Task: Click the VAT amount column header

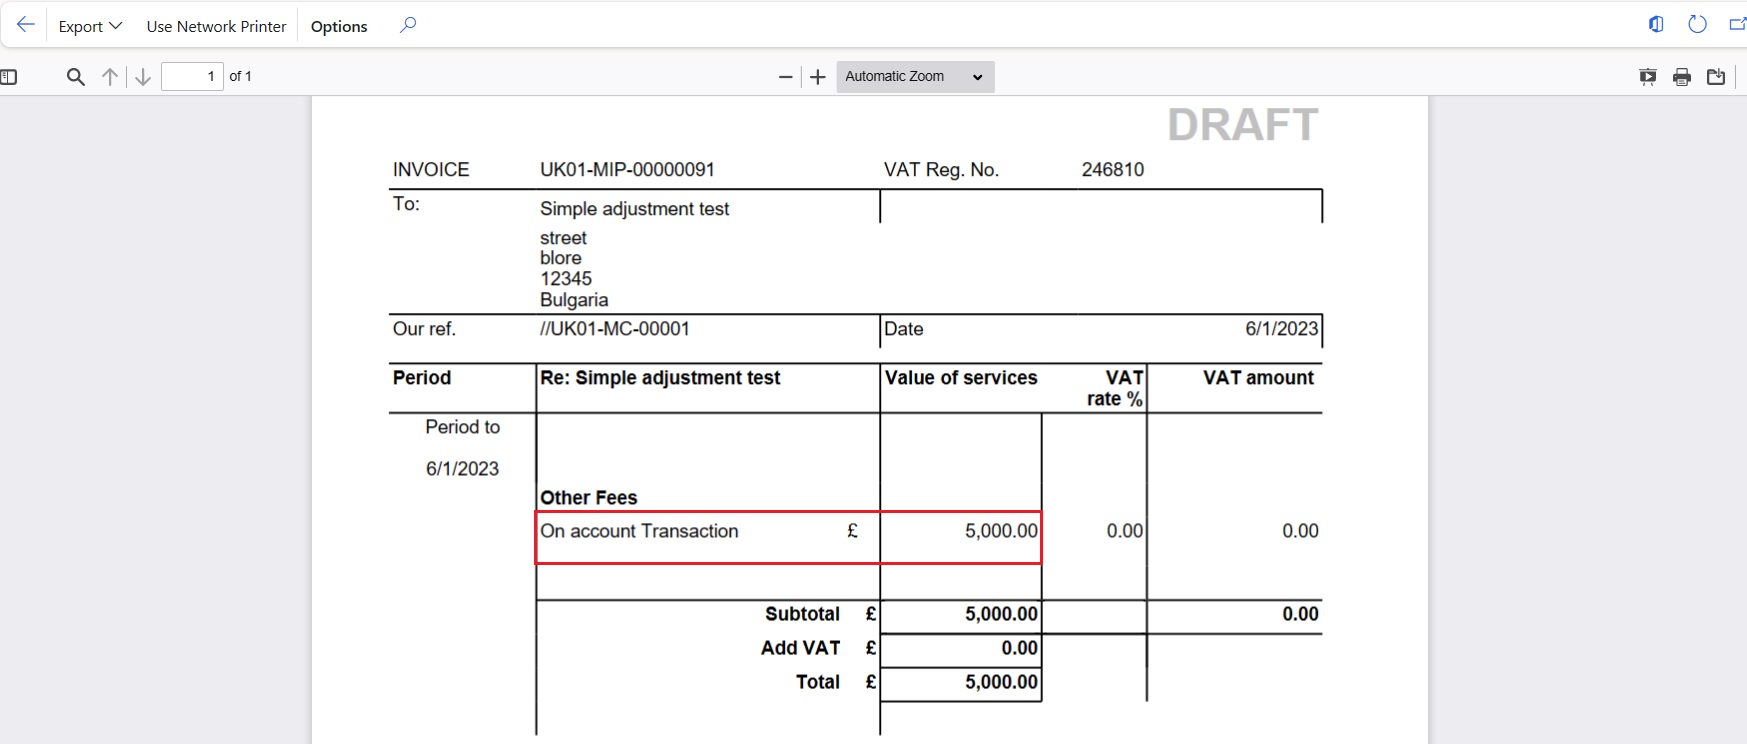Action: [1258, 378]
